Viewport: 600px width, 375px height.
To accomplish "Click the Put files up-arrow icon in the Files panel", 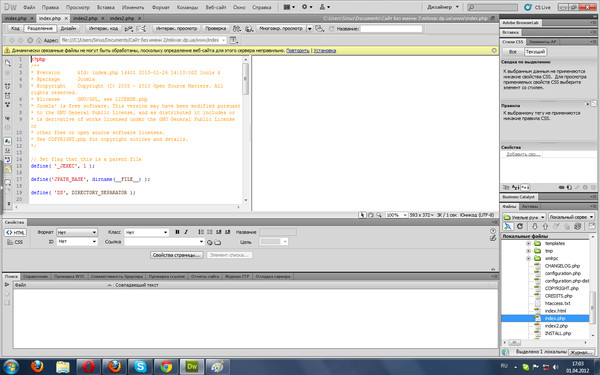I will (545, 227).
